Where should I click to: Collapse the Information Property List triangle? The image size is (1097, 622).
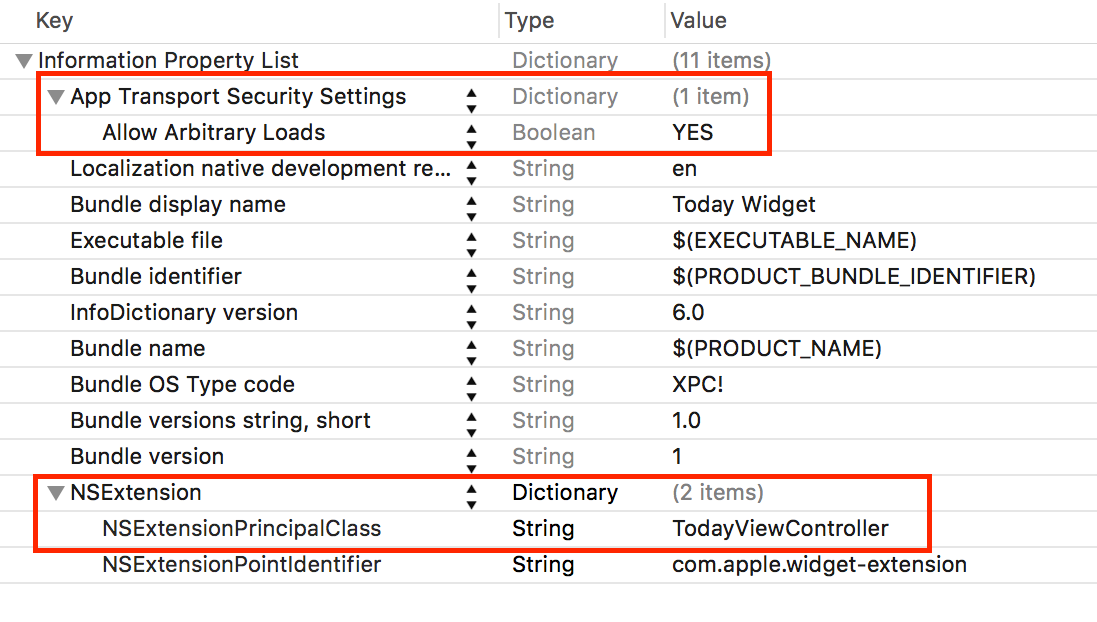coord(24,61)
